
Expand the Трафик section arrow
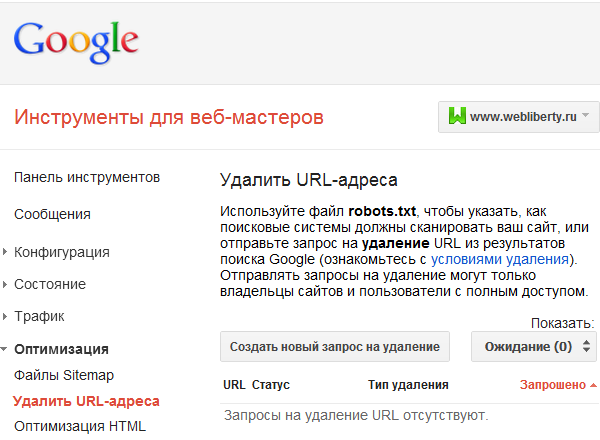[x=5, y=316]
